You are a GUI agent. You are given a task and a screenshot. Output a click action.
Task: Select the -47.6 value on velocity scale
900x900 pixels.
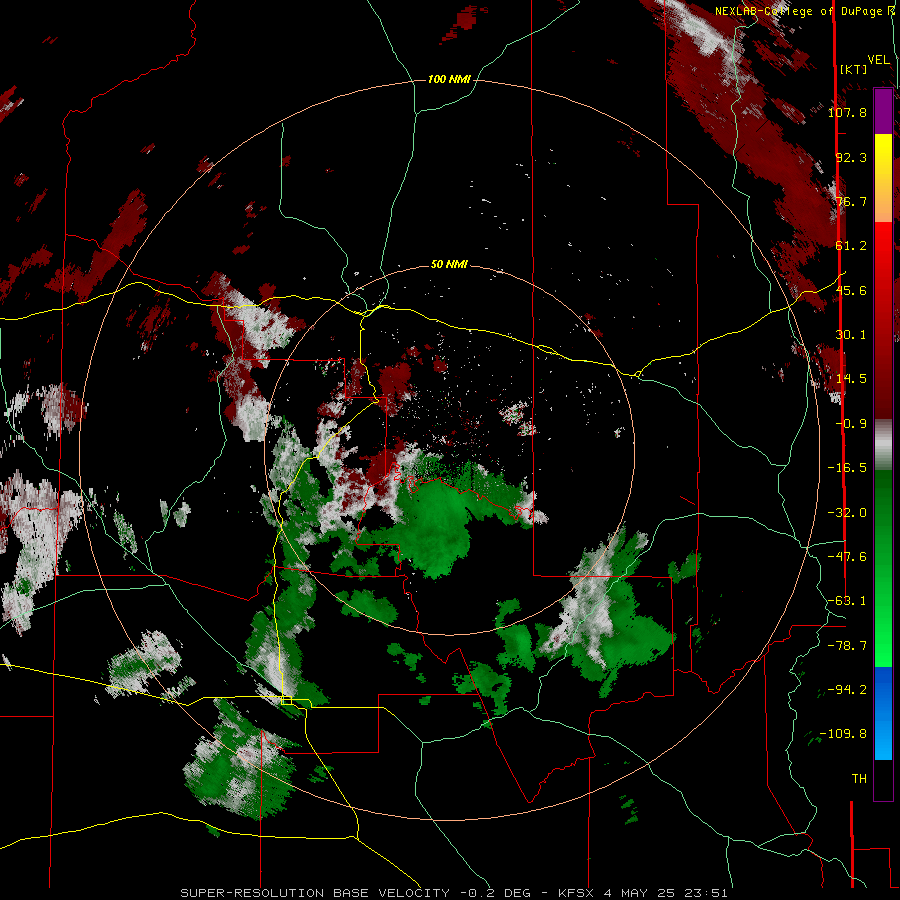point(847,557)
